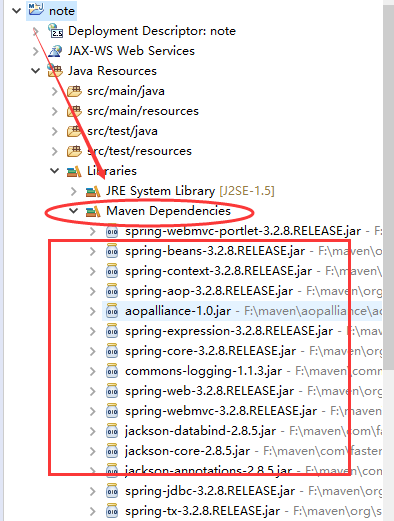Image resolution: width=394 pixels, height=521 pixels.
Task: Expand the JAX-WS Web Services node
Action: (36, 51)
